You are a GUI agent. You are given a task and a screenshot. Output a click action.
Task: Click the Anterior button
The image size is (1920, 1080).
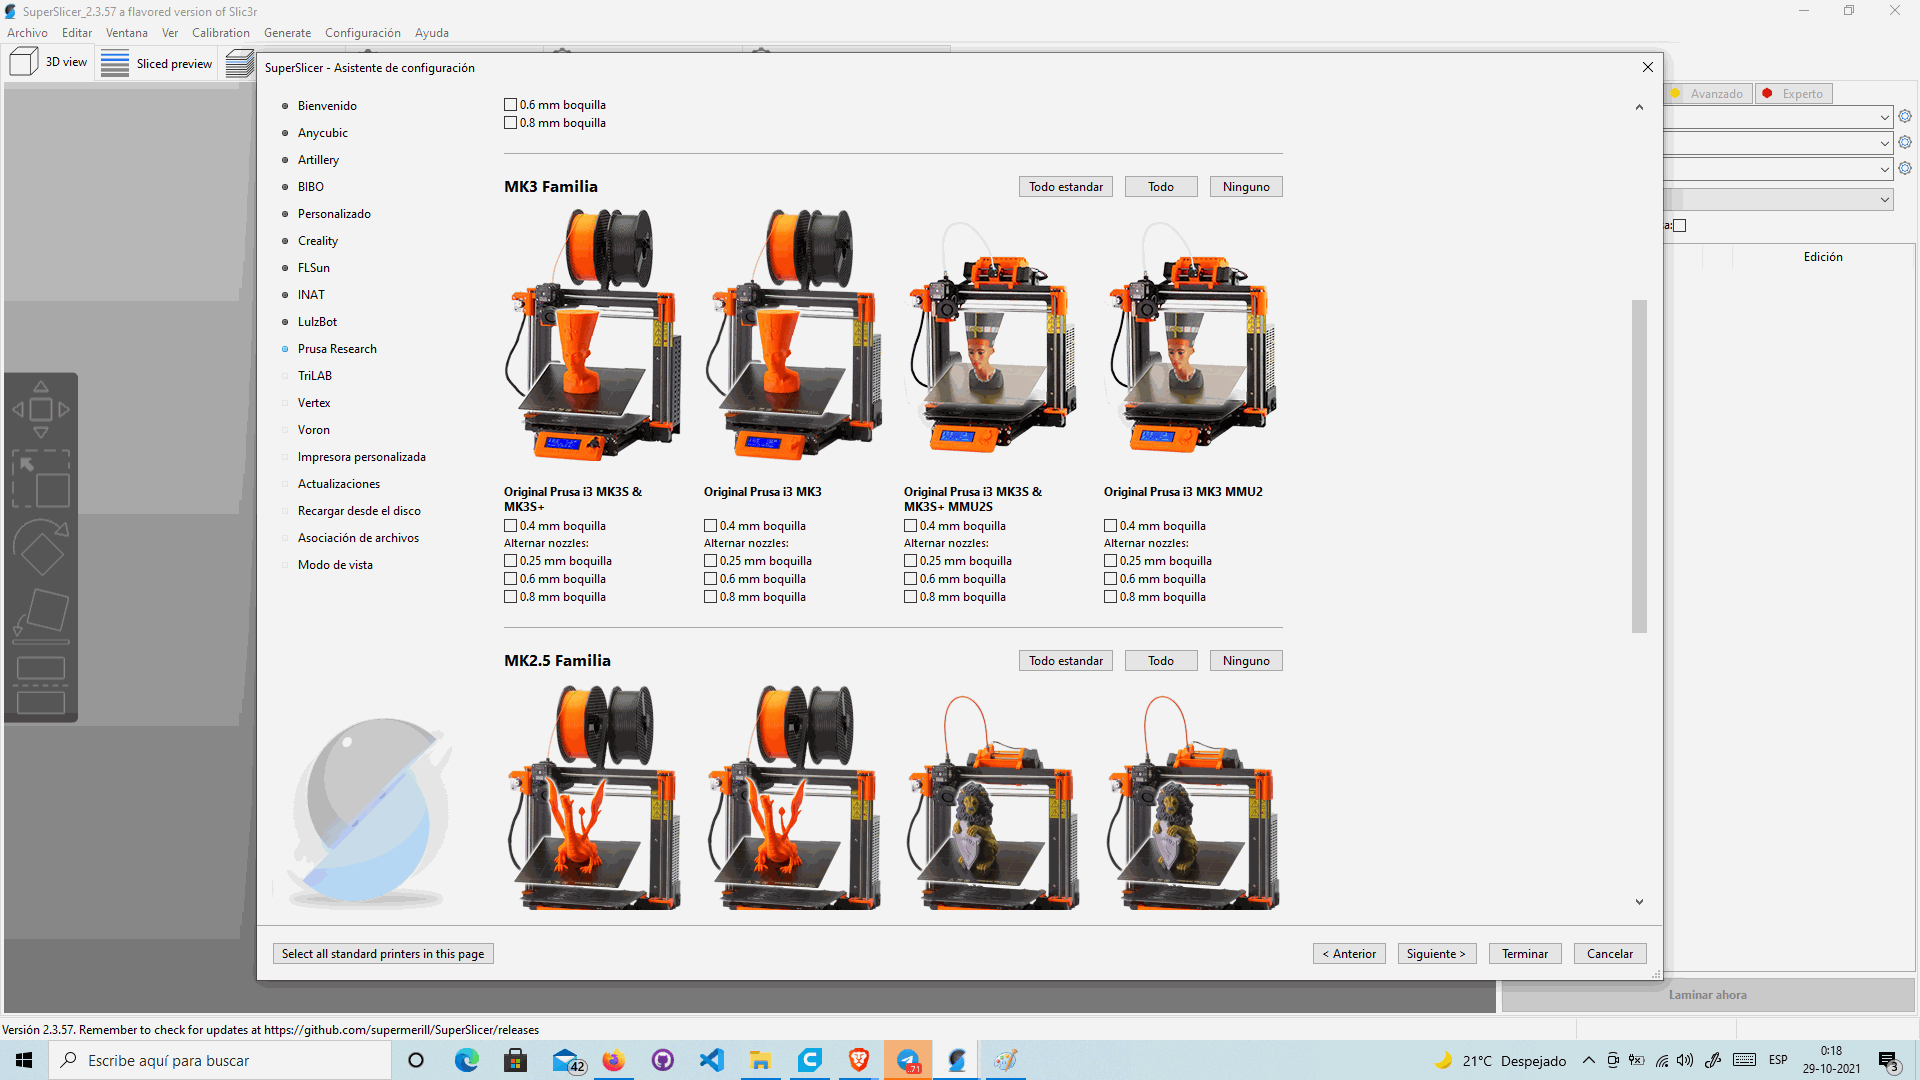click(x=1349, y=954)
